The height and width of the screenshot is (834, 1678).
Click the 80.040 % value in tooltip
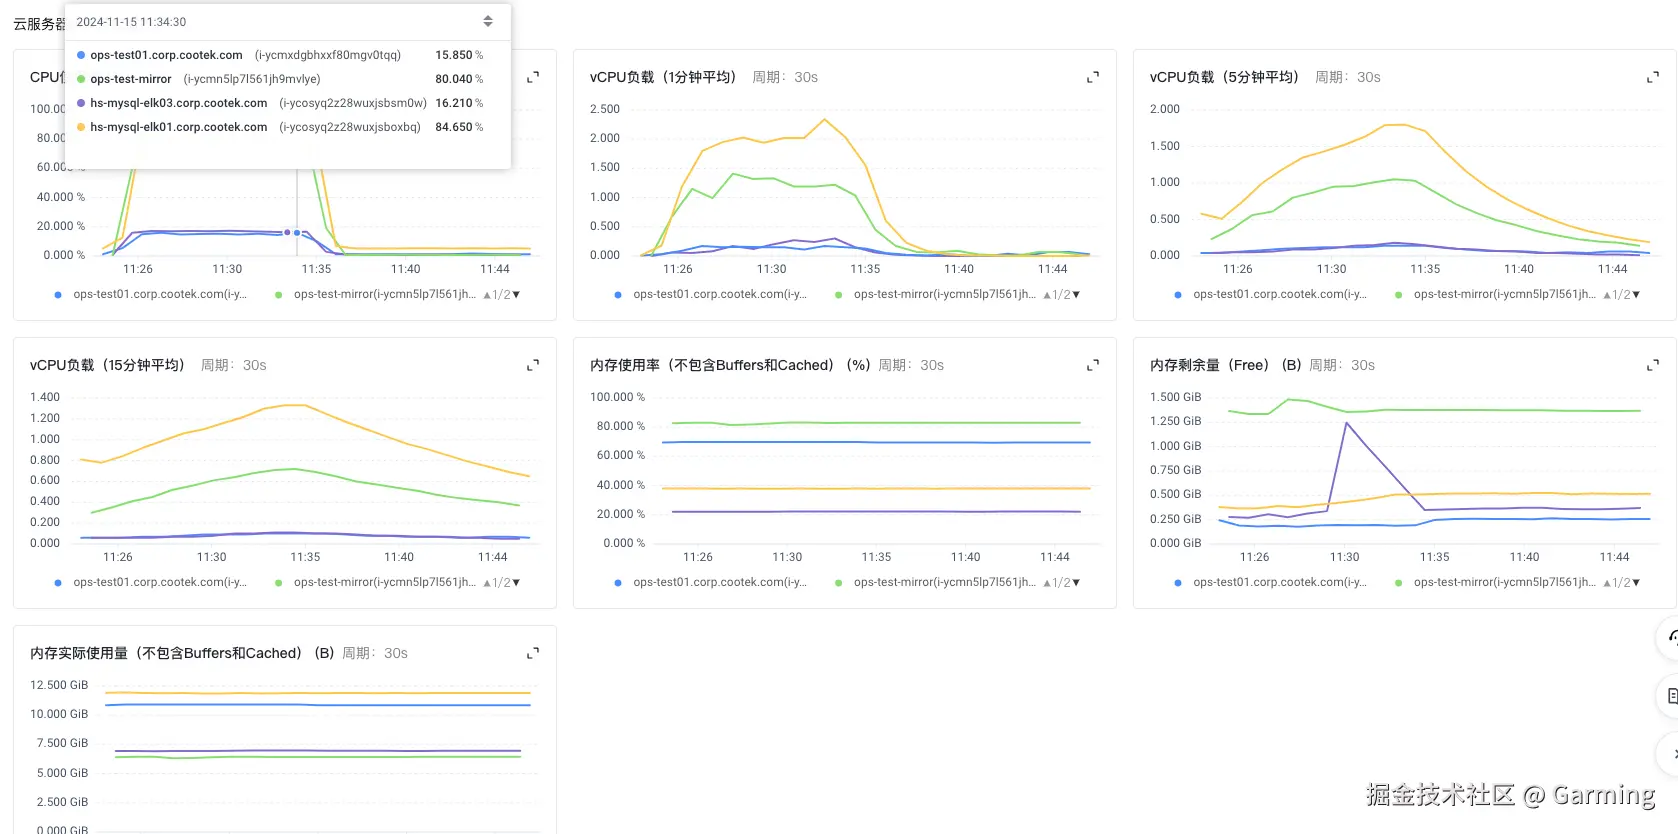pyautogui.click(x=459, y=79)
